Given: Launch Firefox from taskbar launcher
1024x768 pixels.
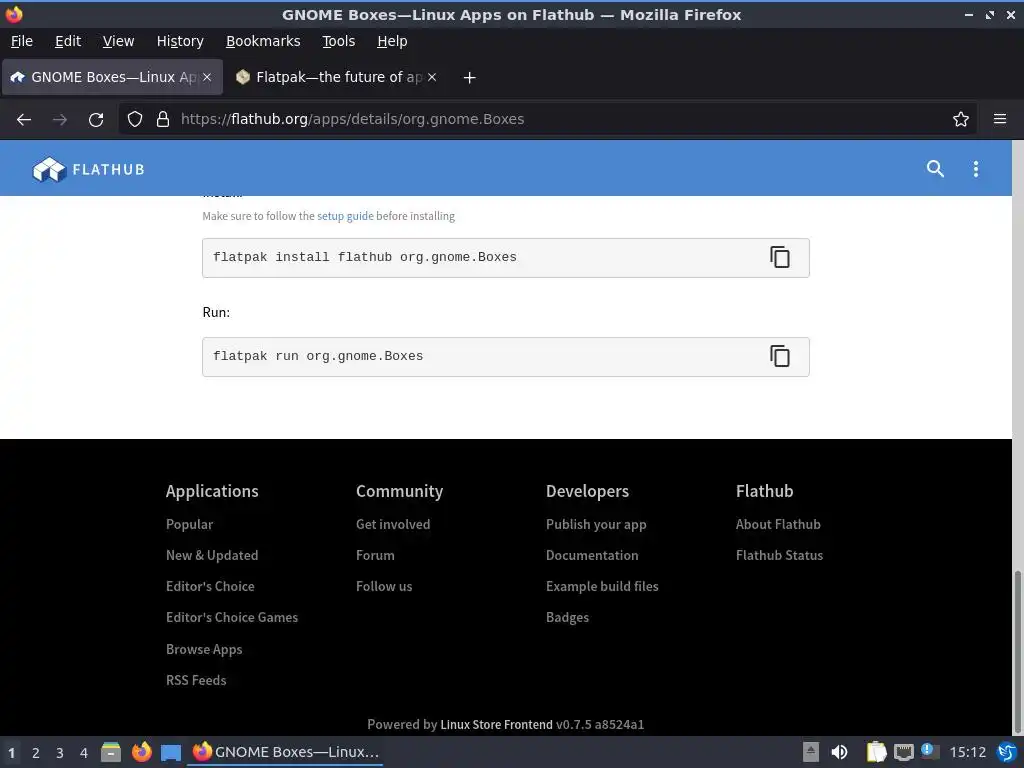Looking at the screenshot, I should click(x=141, y=752).
